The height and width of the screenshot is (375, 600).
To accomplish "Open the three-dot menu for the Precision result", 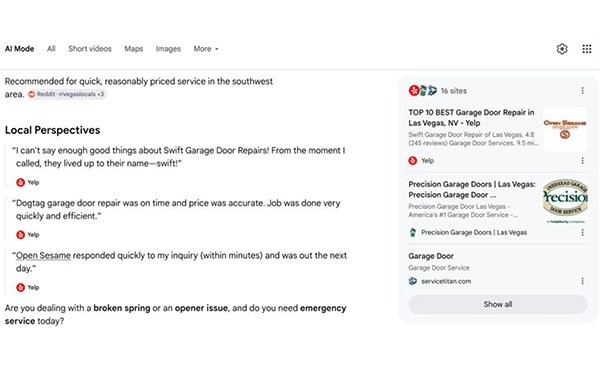I will pyautogui.click(x=582, y=232).
